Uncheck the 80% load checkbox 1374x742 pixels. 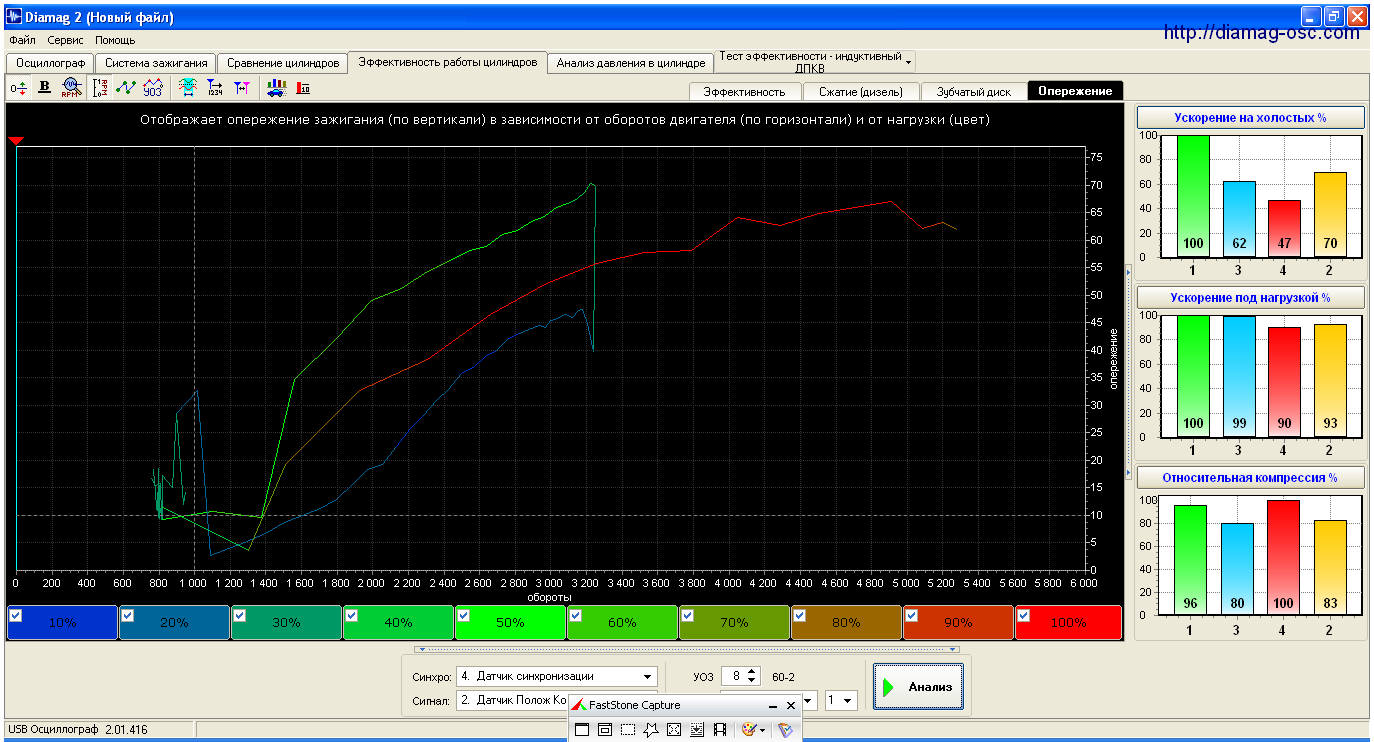799,616
